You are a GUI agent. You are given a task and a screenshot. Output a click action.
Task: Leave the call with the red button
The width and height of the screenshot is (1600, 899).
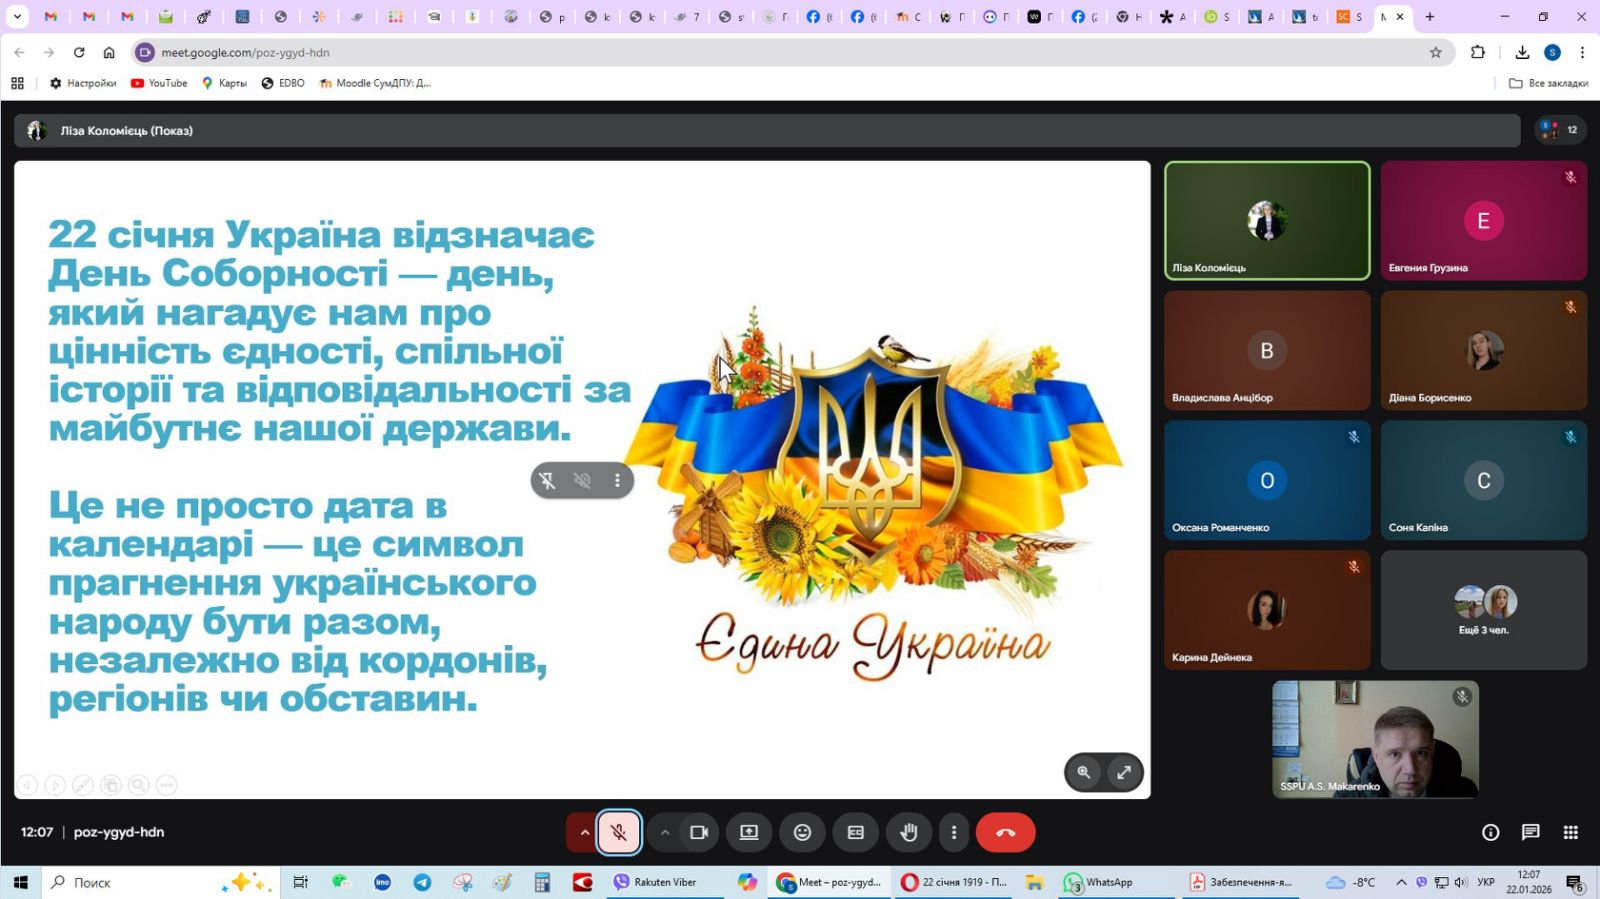pos(1005,832)
